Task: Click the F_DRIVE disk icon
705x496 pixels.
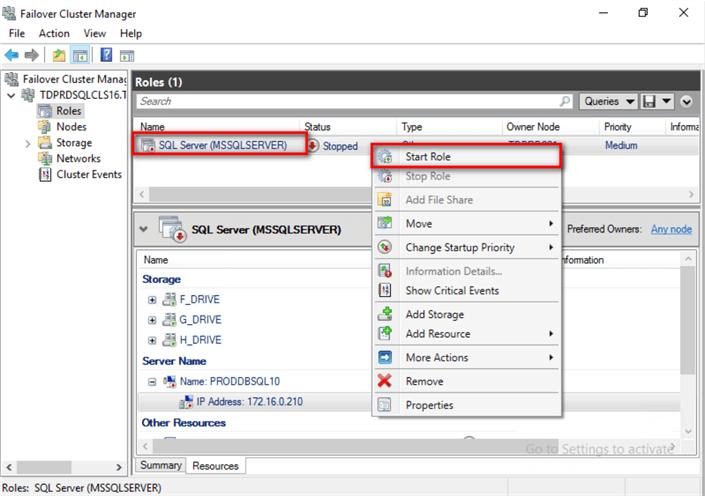Action: click(170, 299)
